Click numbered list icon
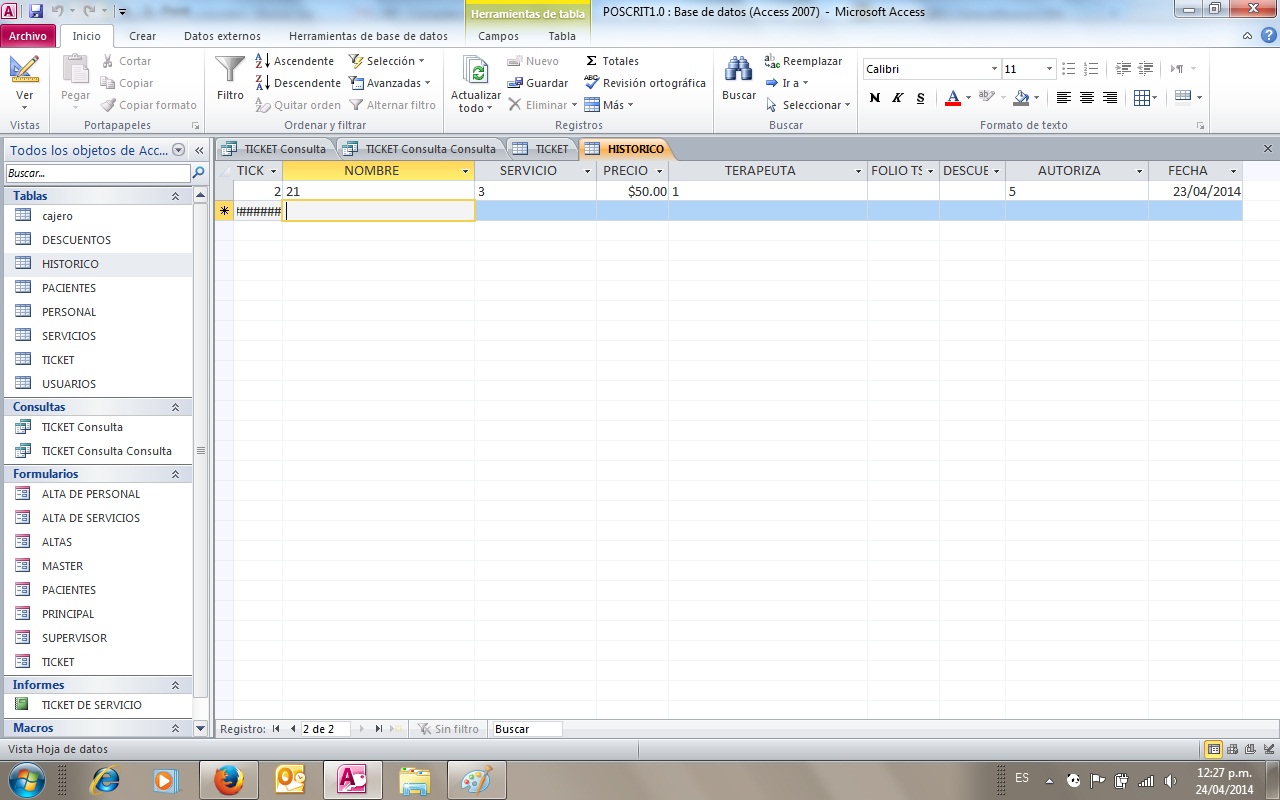This screenshot has height=800, width=1280. tap(1092, 69)
